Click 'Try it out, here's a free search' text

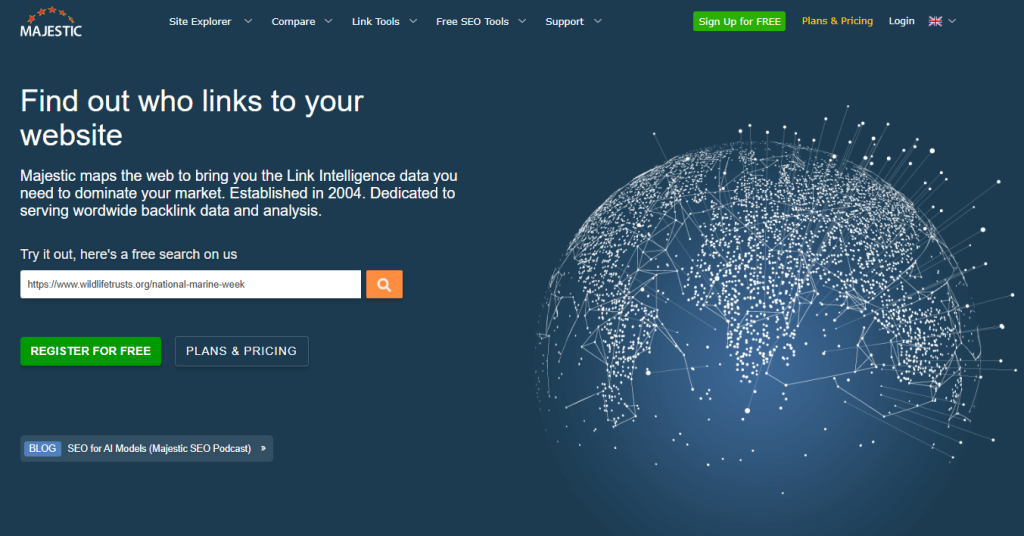point(129,255)
